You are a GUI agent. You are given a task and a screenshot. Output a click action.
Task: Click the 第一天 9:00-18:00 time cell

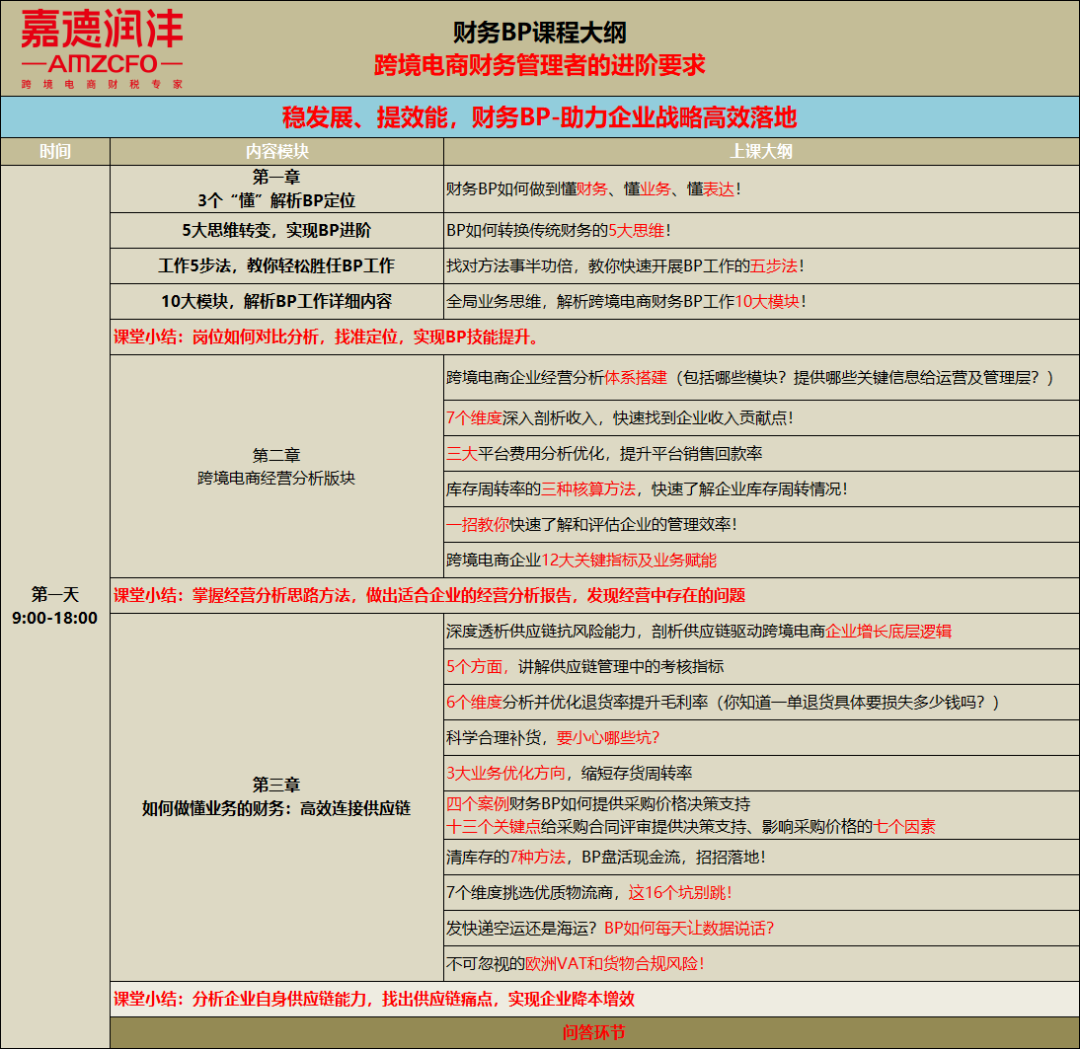pos(55,606)
